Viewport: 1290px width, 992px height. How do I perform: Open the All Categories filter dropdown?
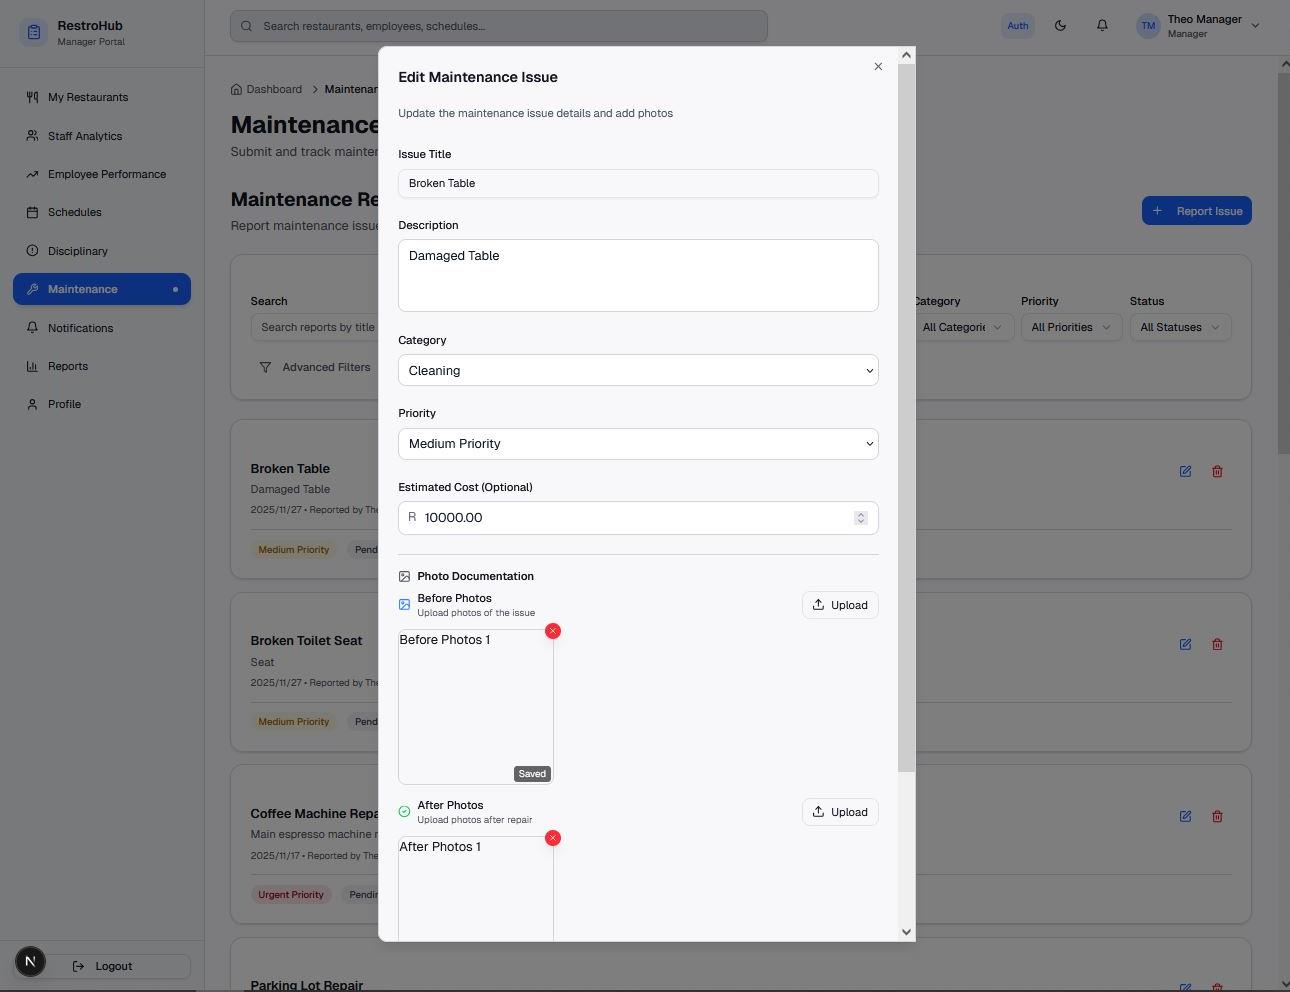tap(963, 327)
